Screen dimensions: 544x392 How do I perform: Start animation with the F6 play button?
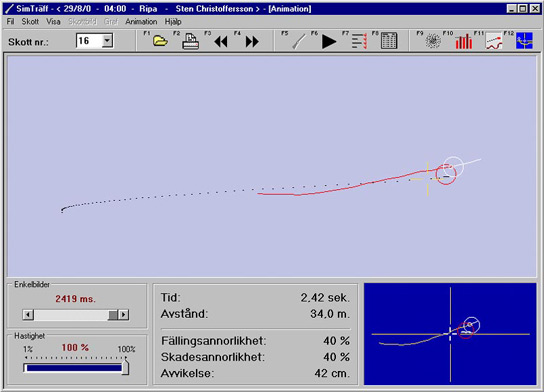[329, 42]
